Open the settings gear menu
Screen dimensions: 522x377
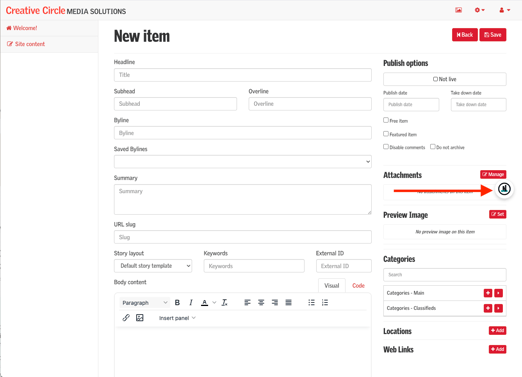480,10
